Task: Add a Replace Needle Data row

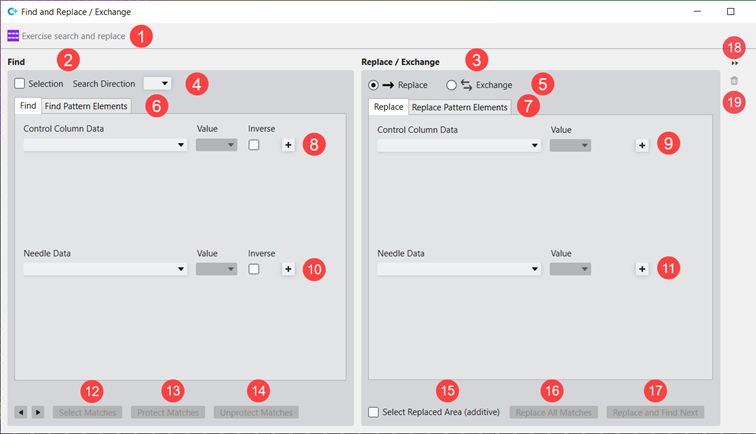Action: coord(642,269)
